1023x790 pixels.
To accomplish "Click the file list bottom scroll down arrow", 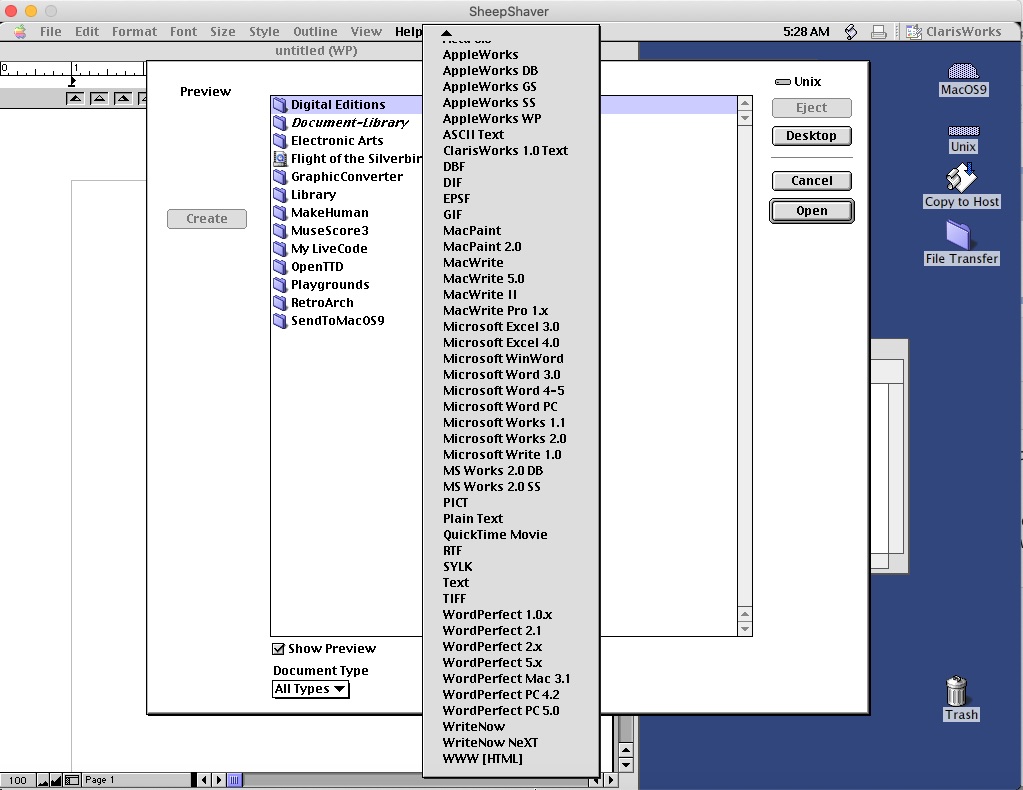I will [745, 630].
